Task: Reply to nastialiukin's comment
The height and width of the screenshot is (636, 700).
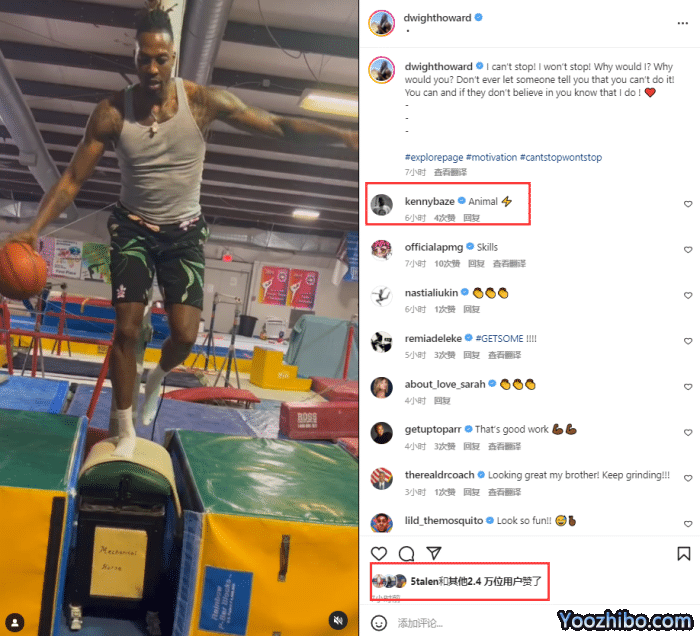Action: pos(471,309)
